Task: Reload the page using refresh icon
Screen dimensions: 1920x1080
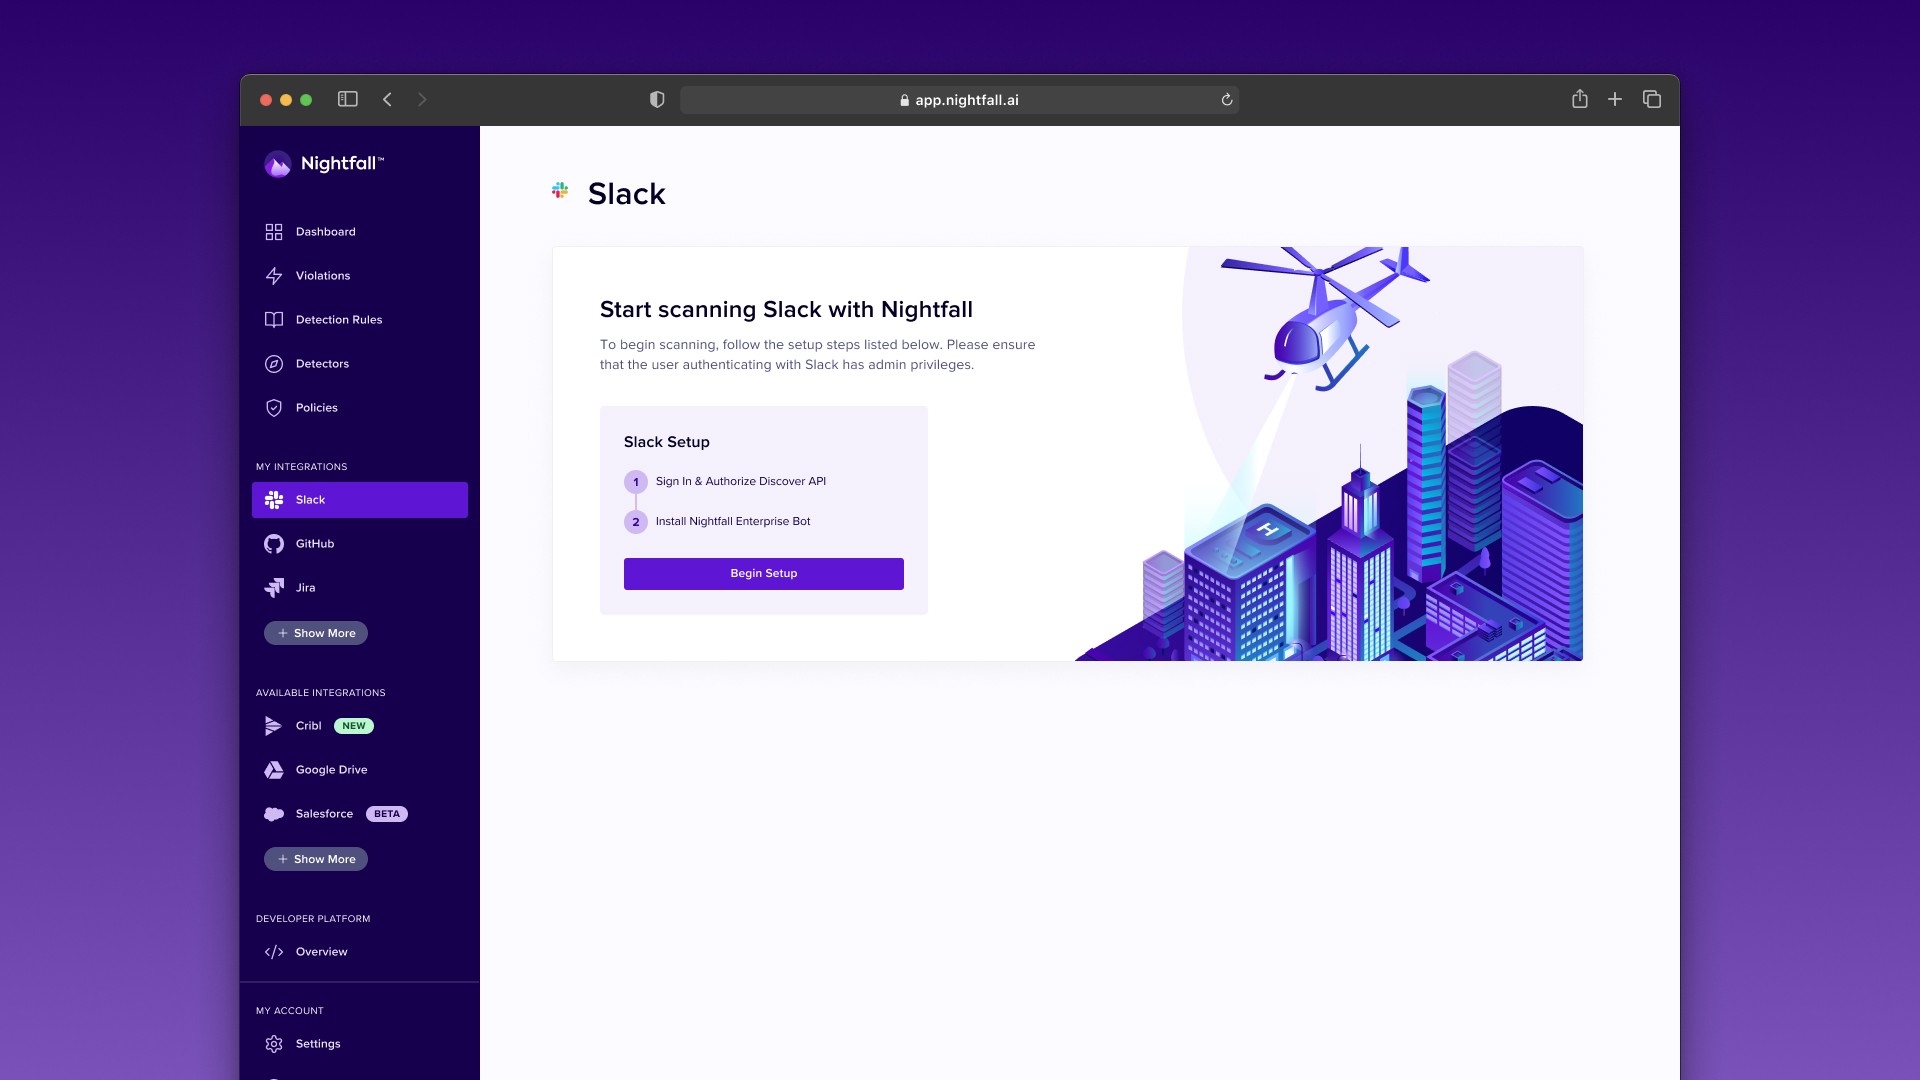Action: (x=1227, y=100)
